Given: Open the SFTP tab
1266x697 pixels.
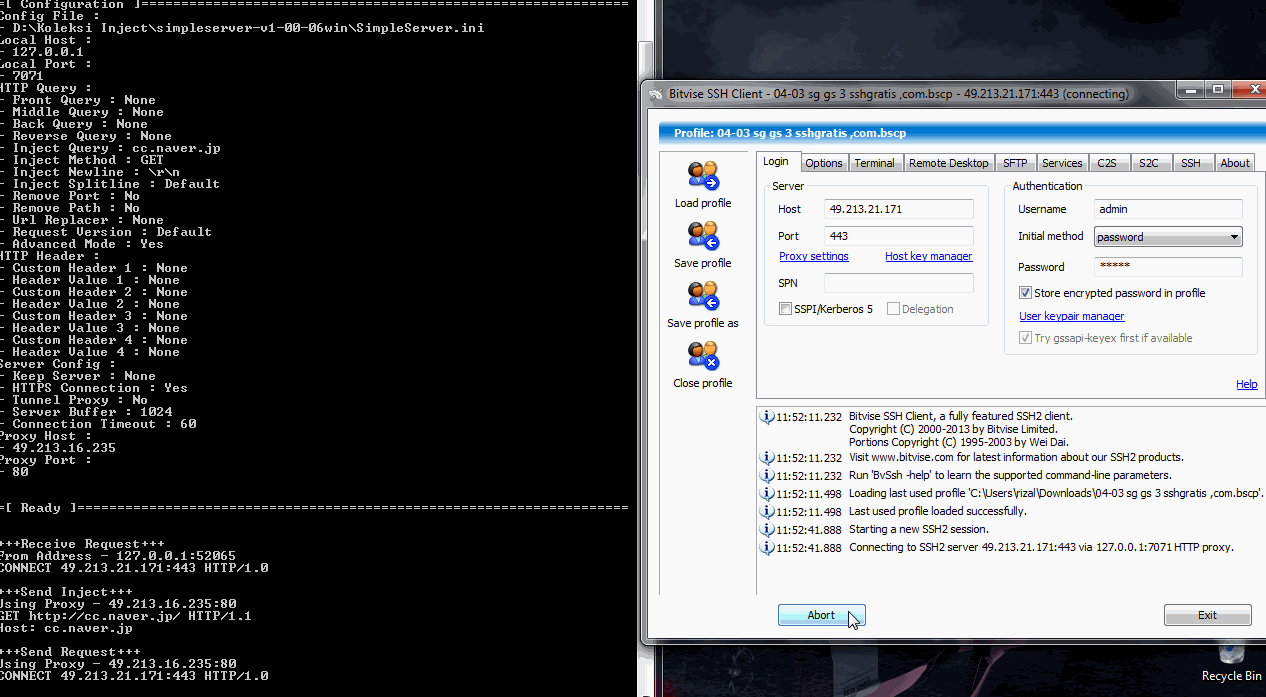Looking at the screenshot, I should [1015, 163].
